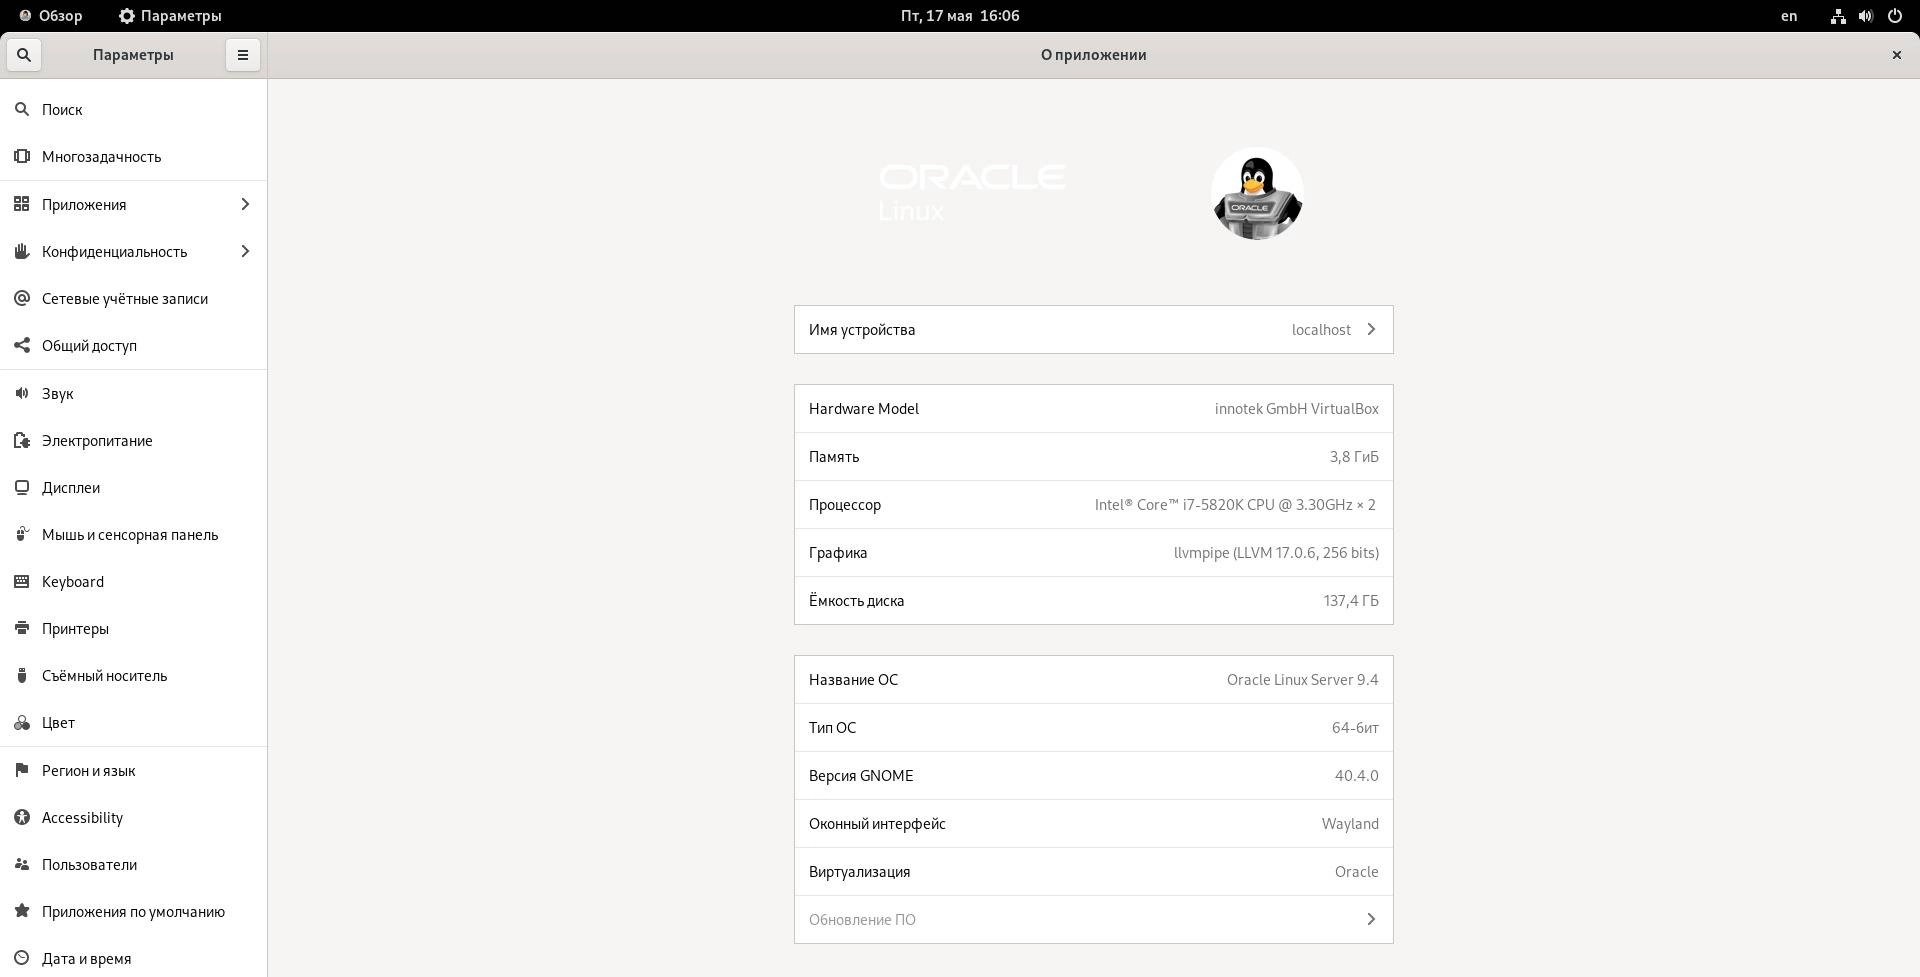
Task: Click the Регион и язык flag icon
Action: [x=22, y=770]
